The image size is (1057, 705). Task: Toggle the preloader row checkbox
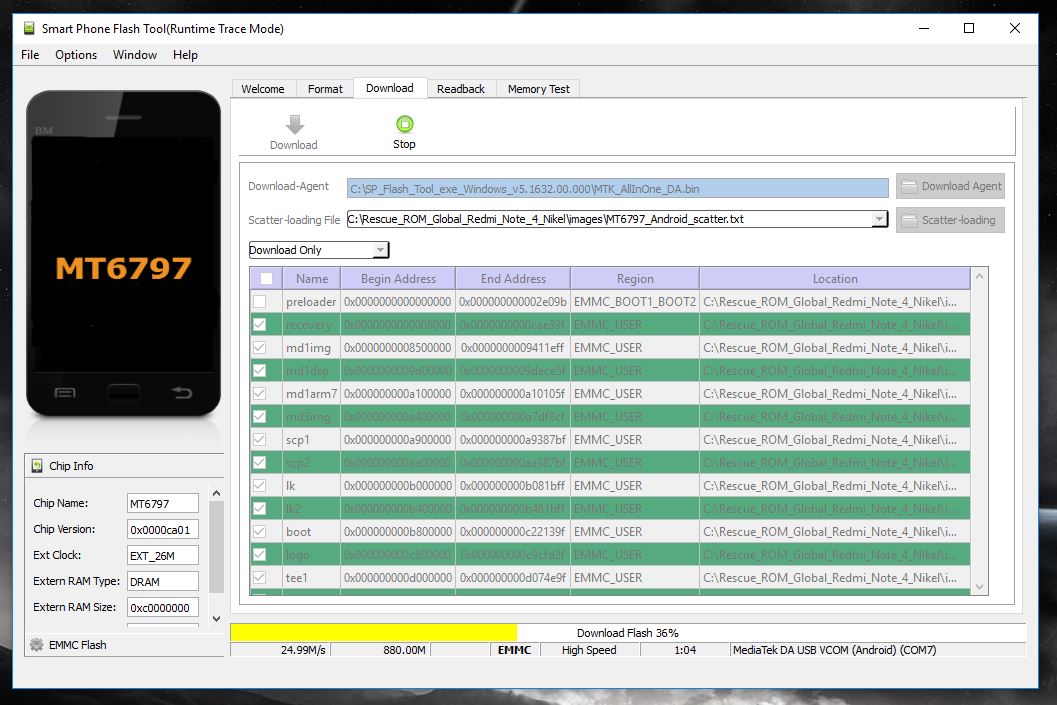260,301
